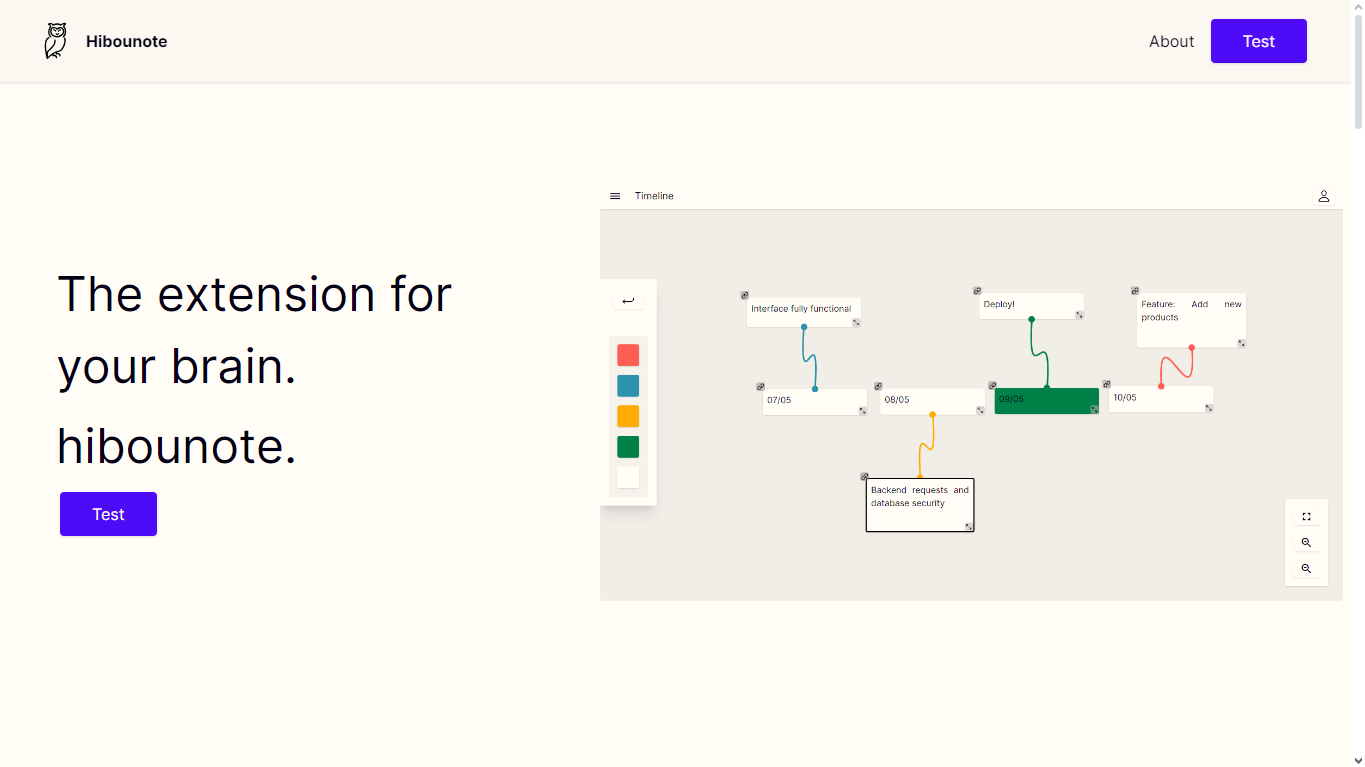This screenshot has width=1365, height=767.
Task: Click the Hibounote owl logo
Action: 56,41
